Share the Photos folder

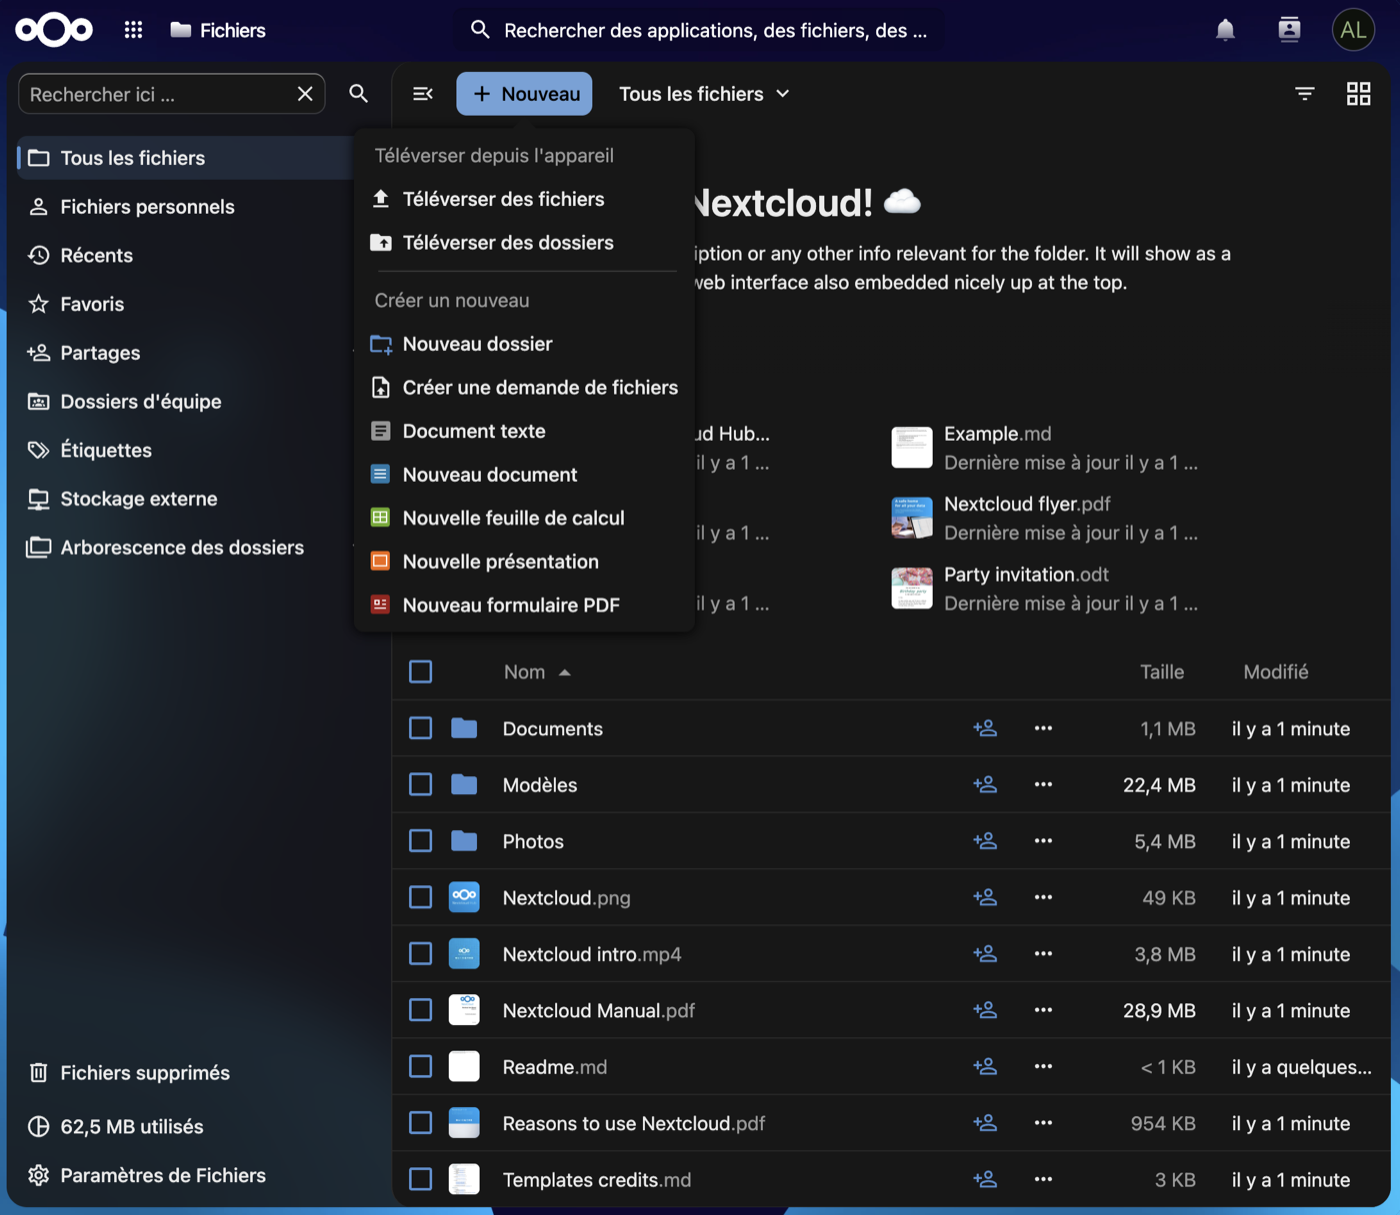coord(985,842)
